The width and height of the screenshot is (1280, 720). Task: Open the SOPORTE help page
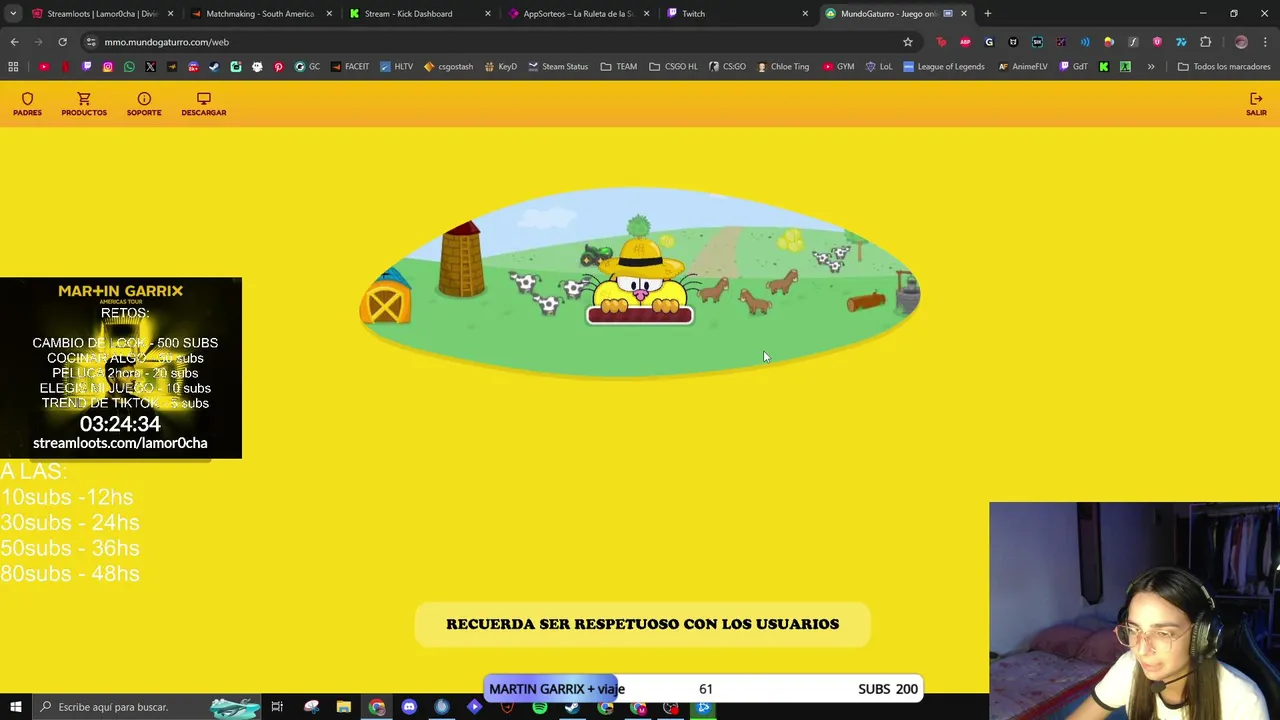(x=144, y=104)
